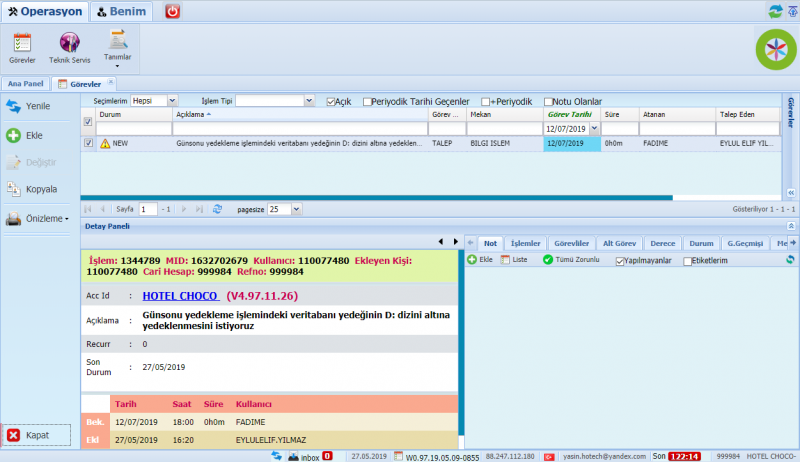Open Görevliler detail tab

click(571, 243)
